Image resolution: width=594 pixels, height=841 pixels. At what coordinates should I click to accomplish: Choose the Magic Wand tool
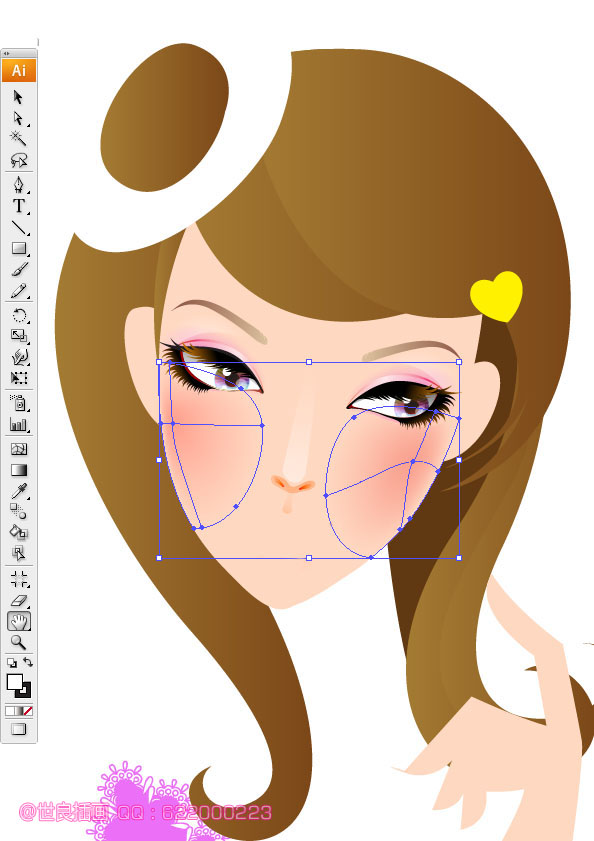coord(18,138)
